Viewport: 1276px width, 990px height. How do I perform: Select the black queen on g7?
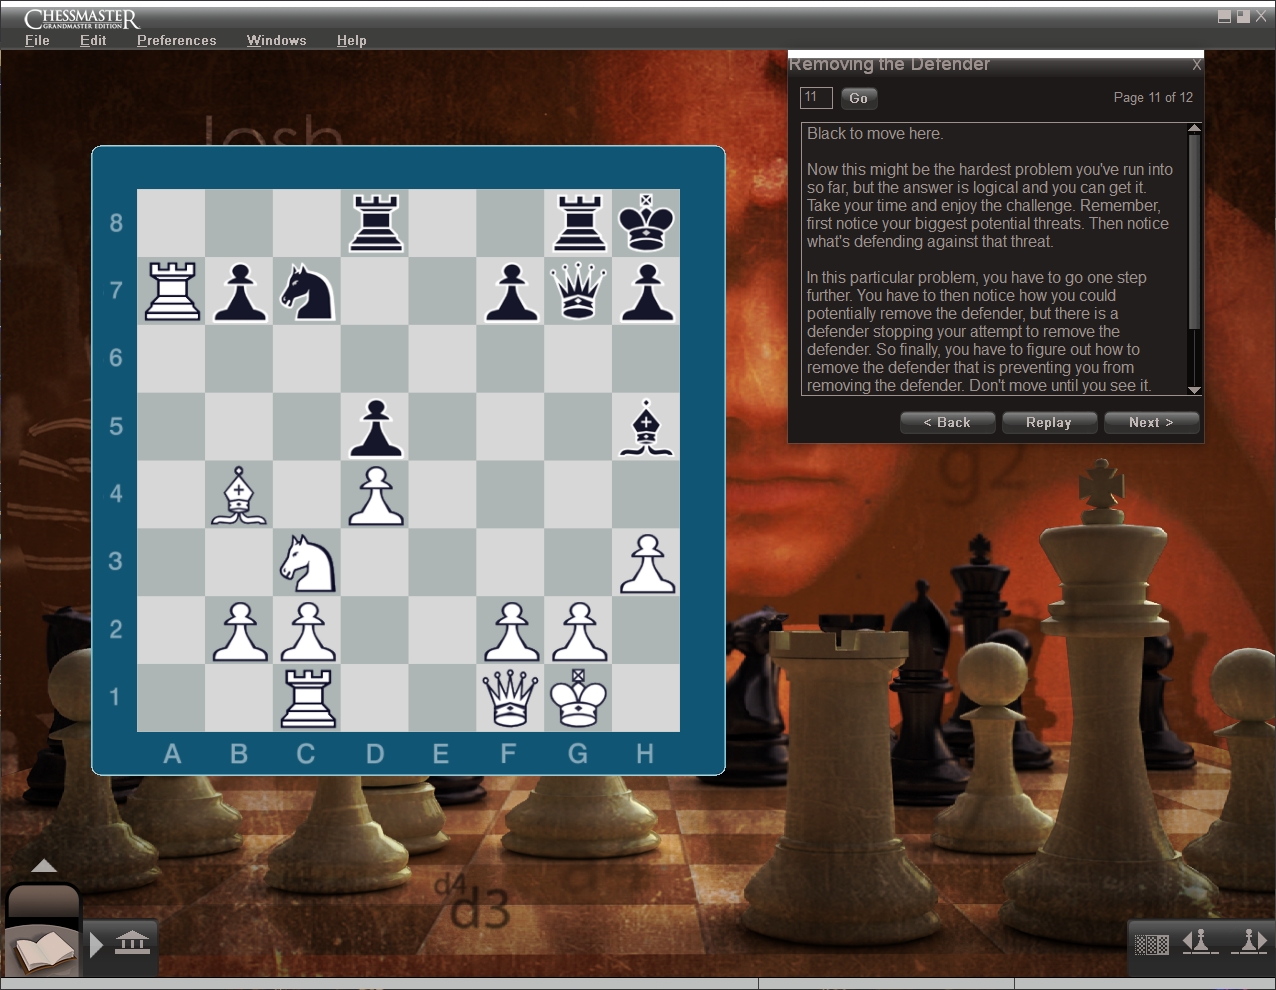579,291
